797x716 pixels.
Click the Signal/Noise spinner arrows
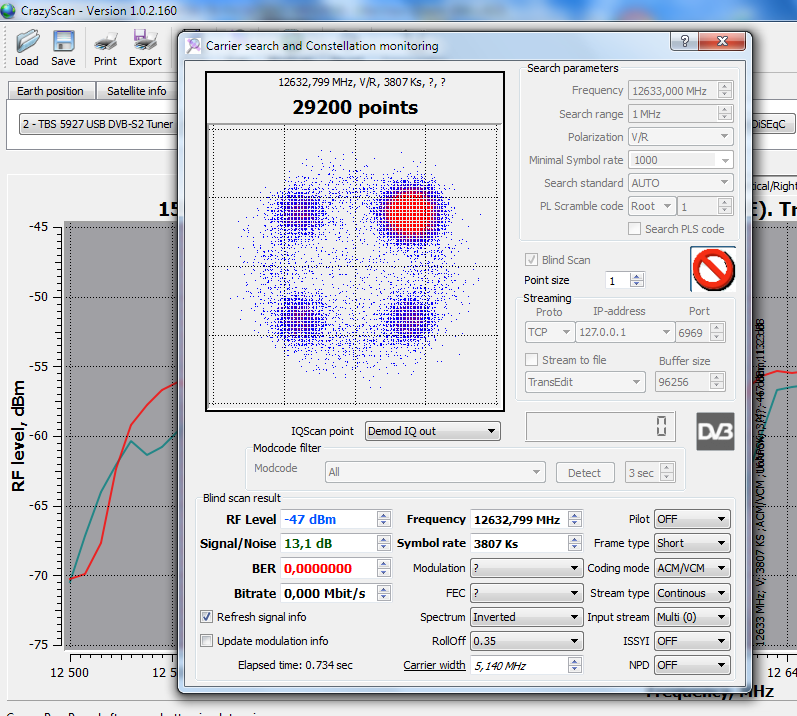point(384,543)
